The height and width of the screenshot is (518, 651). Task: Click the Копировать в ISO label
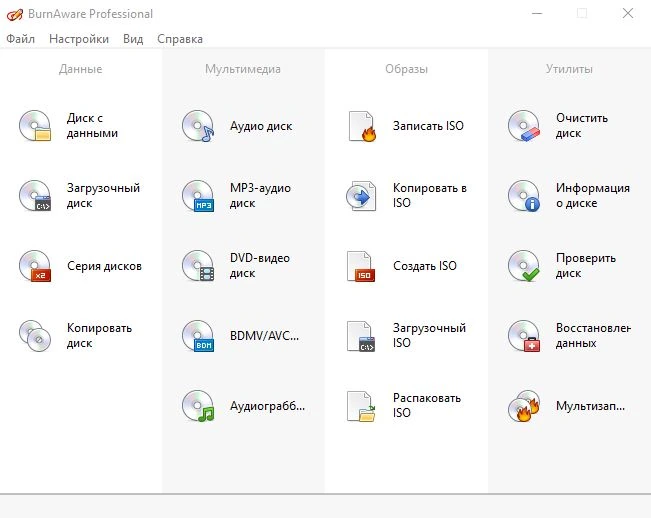point(430,195)
